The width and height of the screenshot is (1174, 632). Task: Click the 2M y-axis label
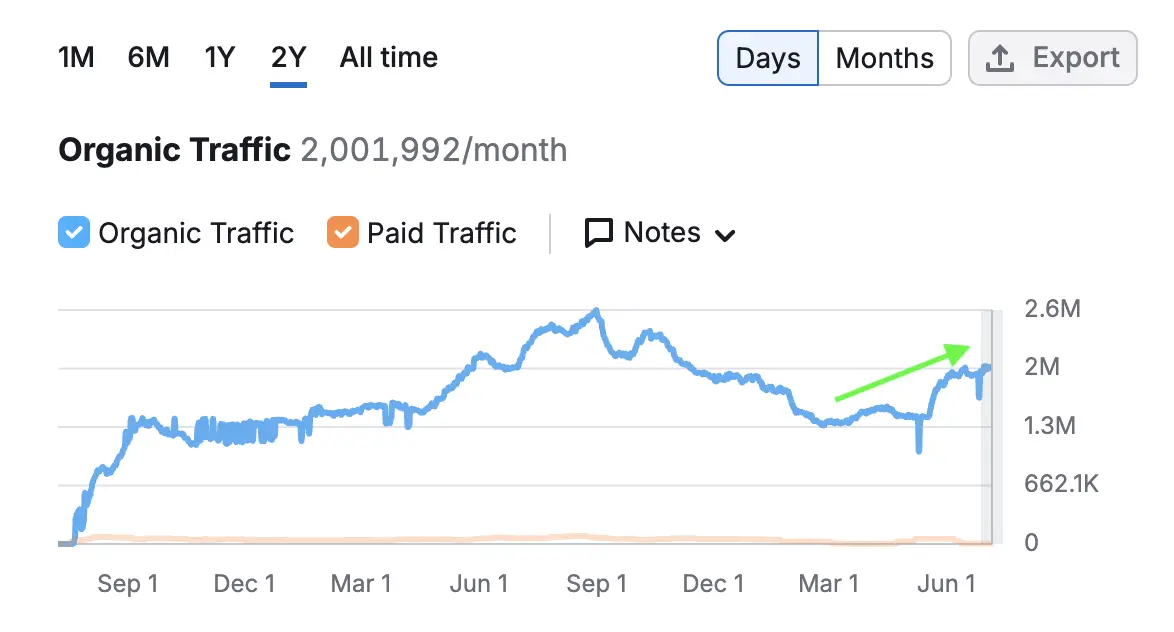[x=1041, y=367]
